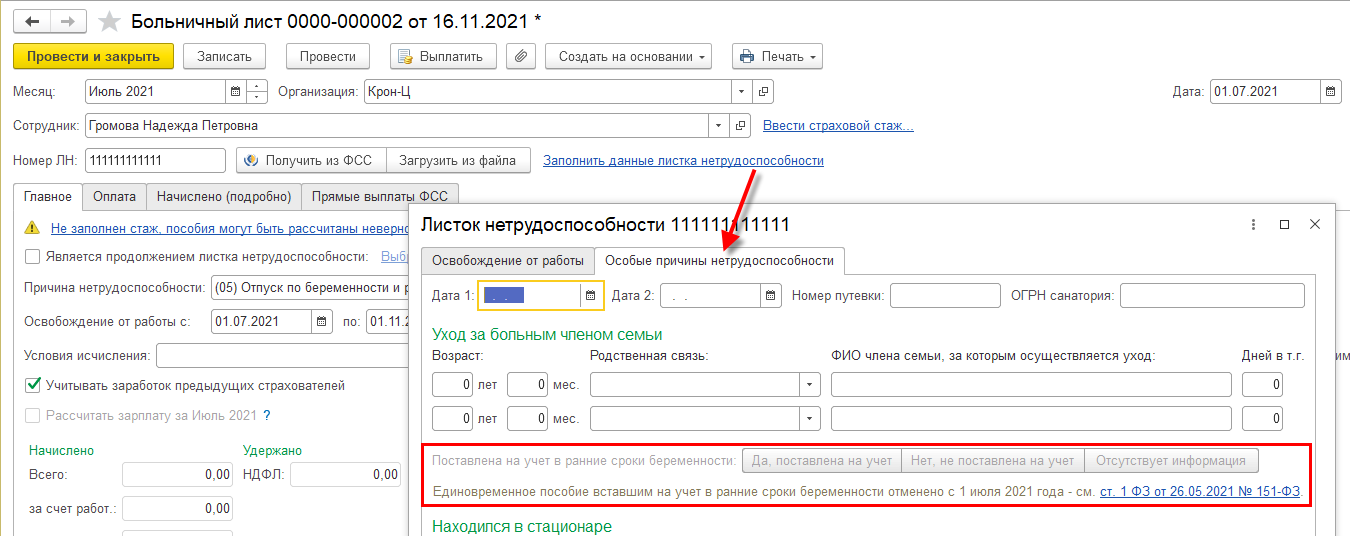Click the Условия исчисления input field
Screen dimensions: 1350x536
point(283,356)
